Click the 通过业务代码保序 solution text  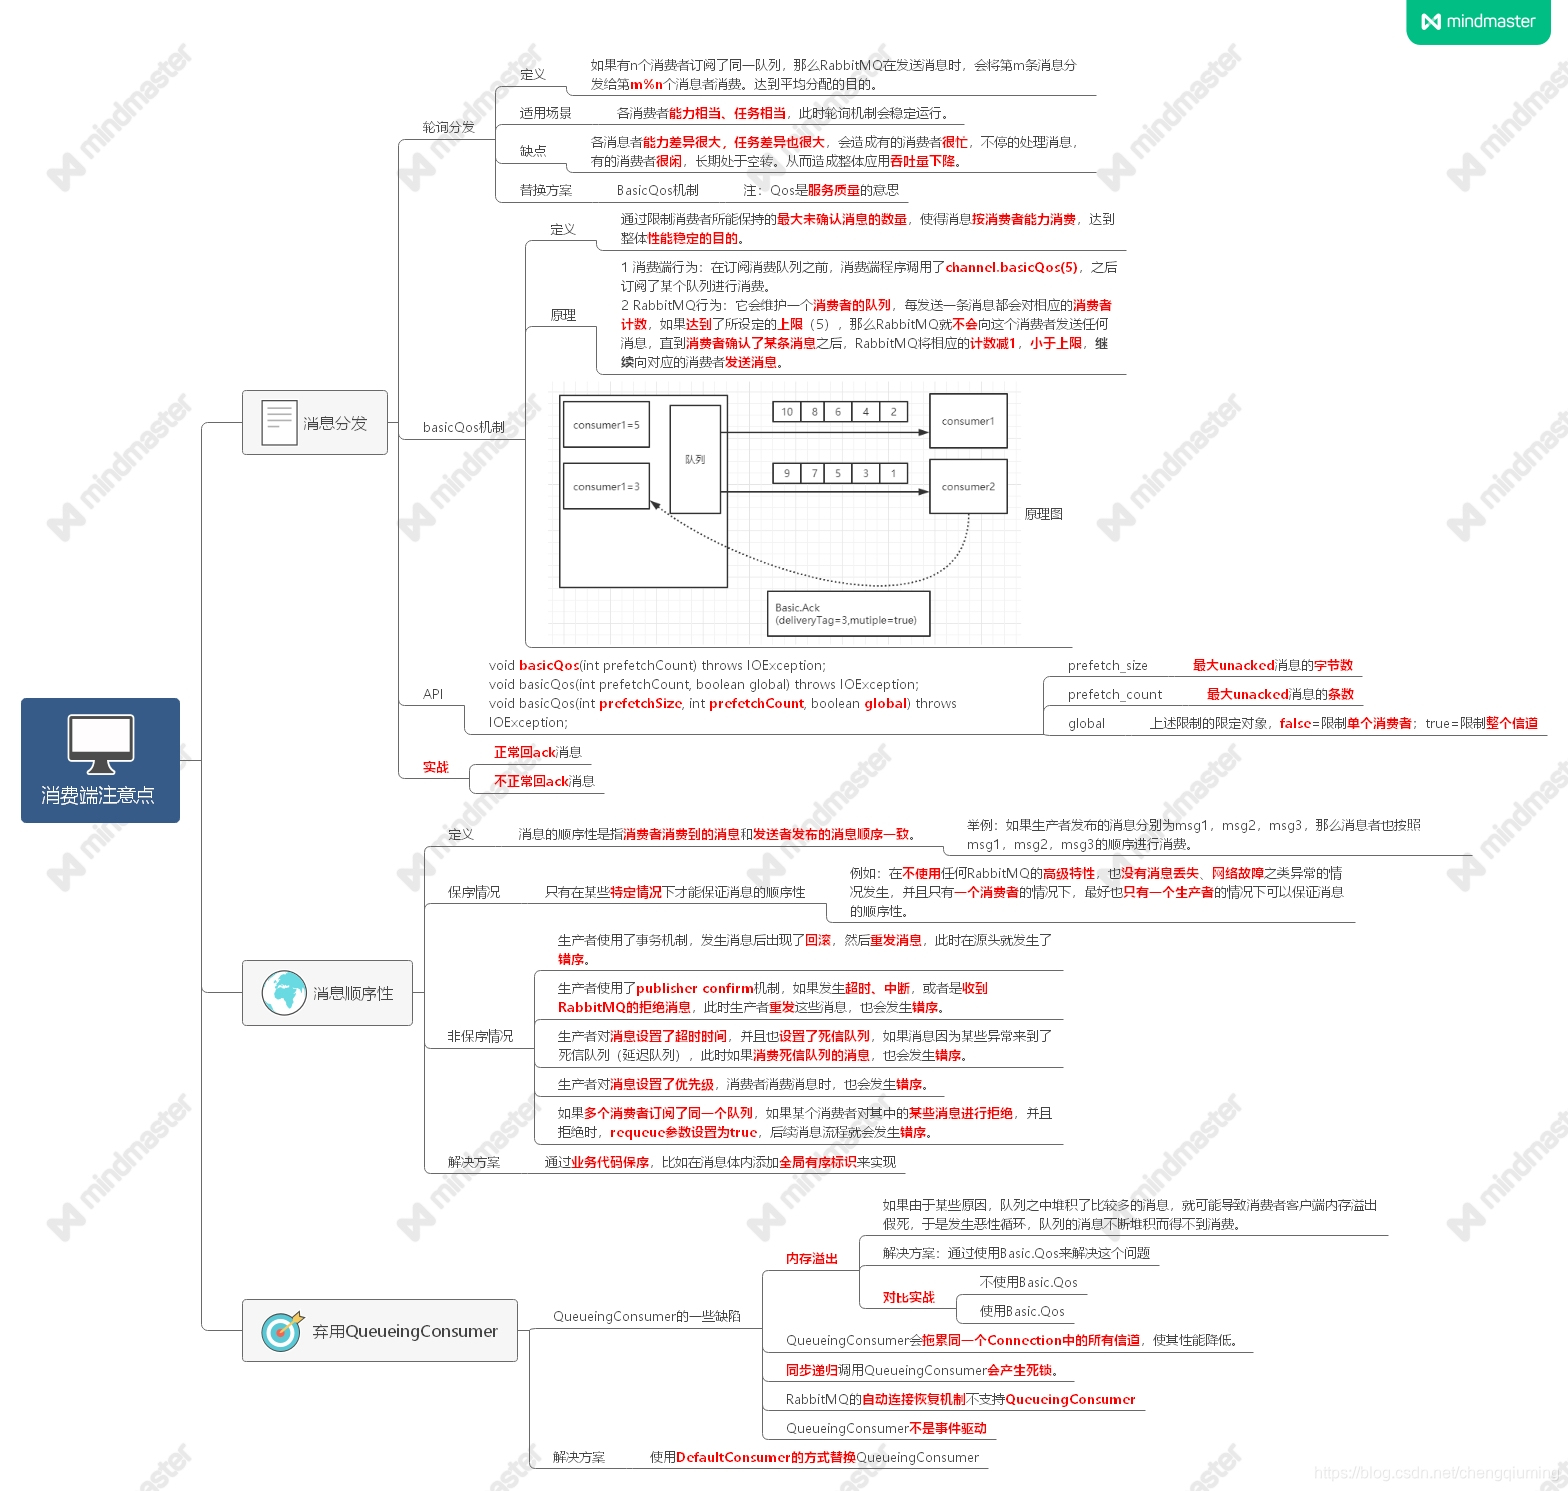(x=720, y=1162)
